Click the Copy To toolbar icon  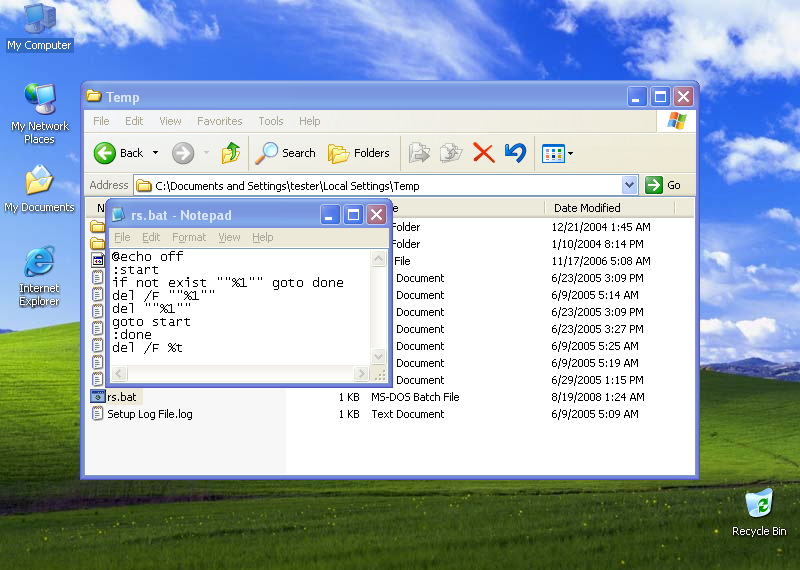click(451, 153)
